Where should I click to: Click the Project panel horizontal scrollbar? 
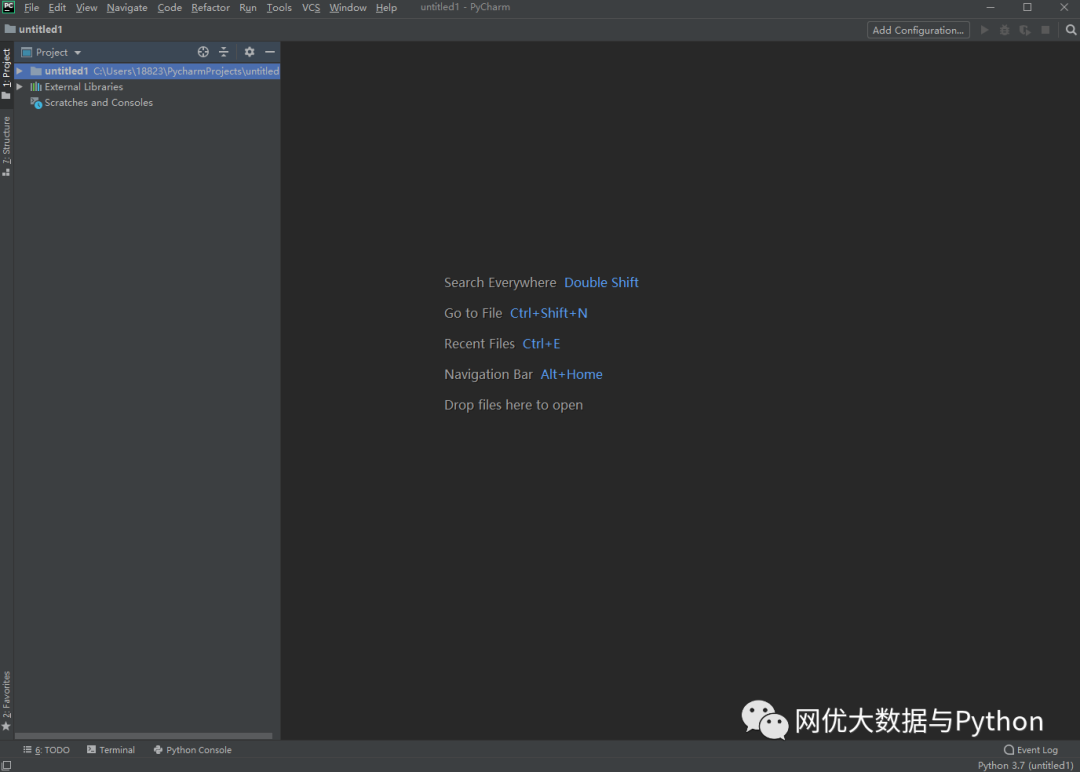(143, 736)
